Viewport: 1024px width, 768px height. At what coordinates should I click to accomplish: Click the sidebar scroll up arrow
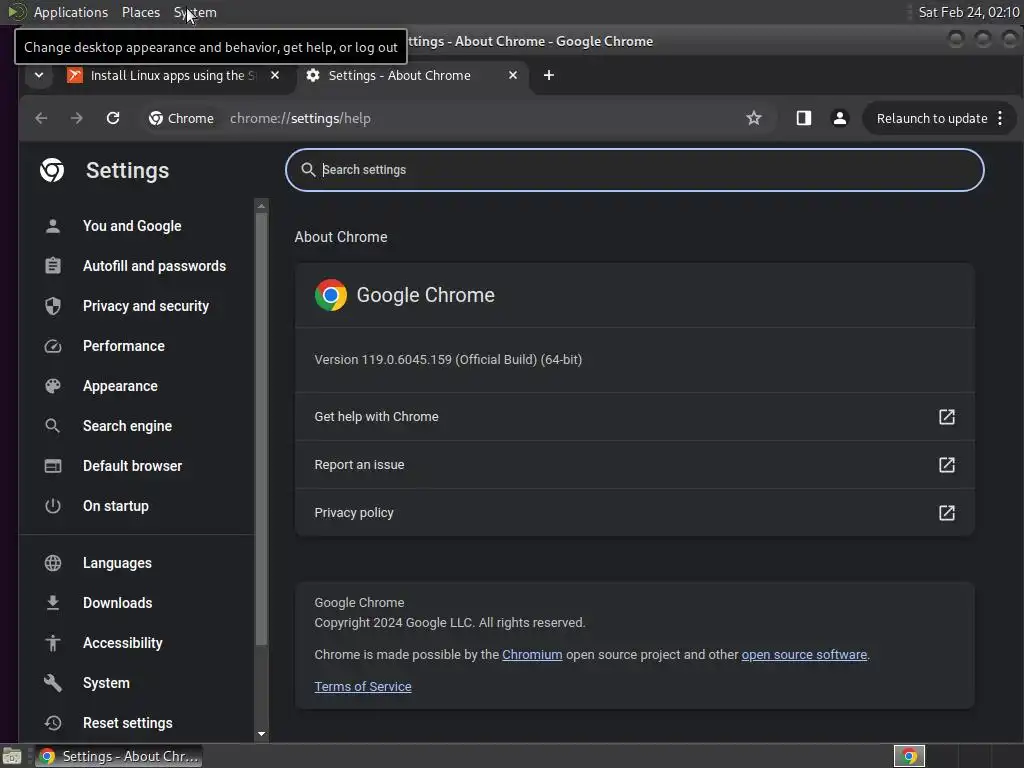pyautogui.click(x=261, y=206)
